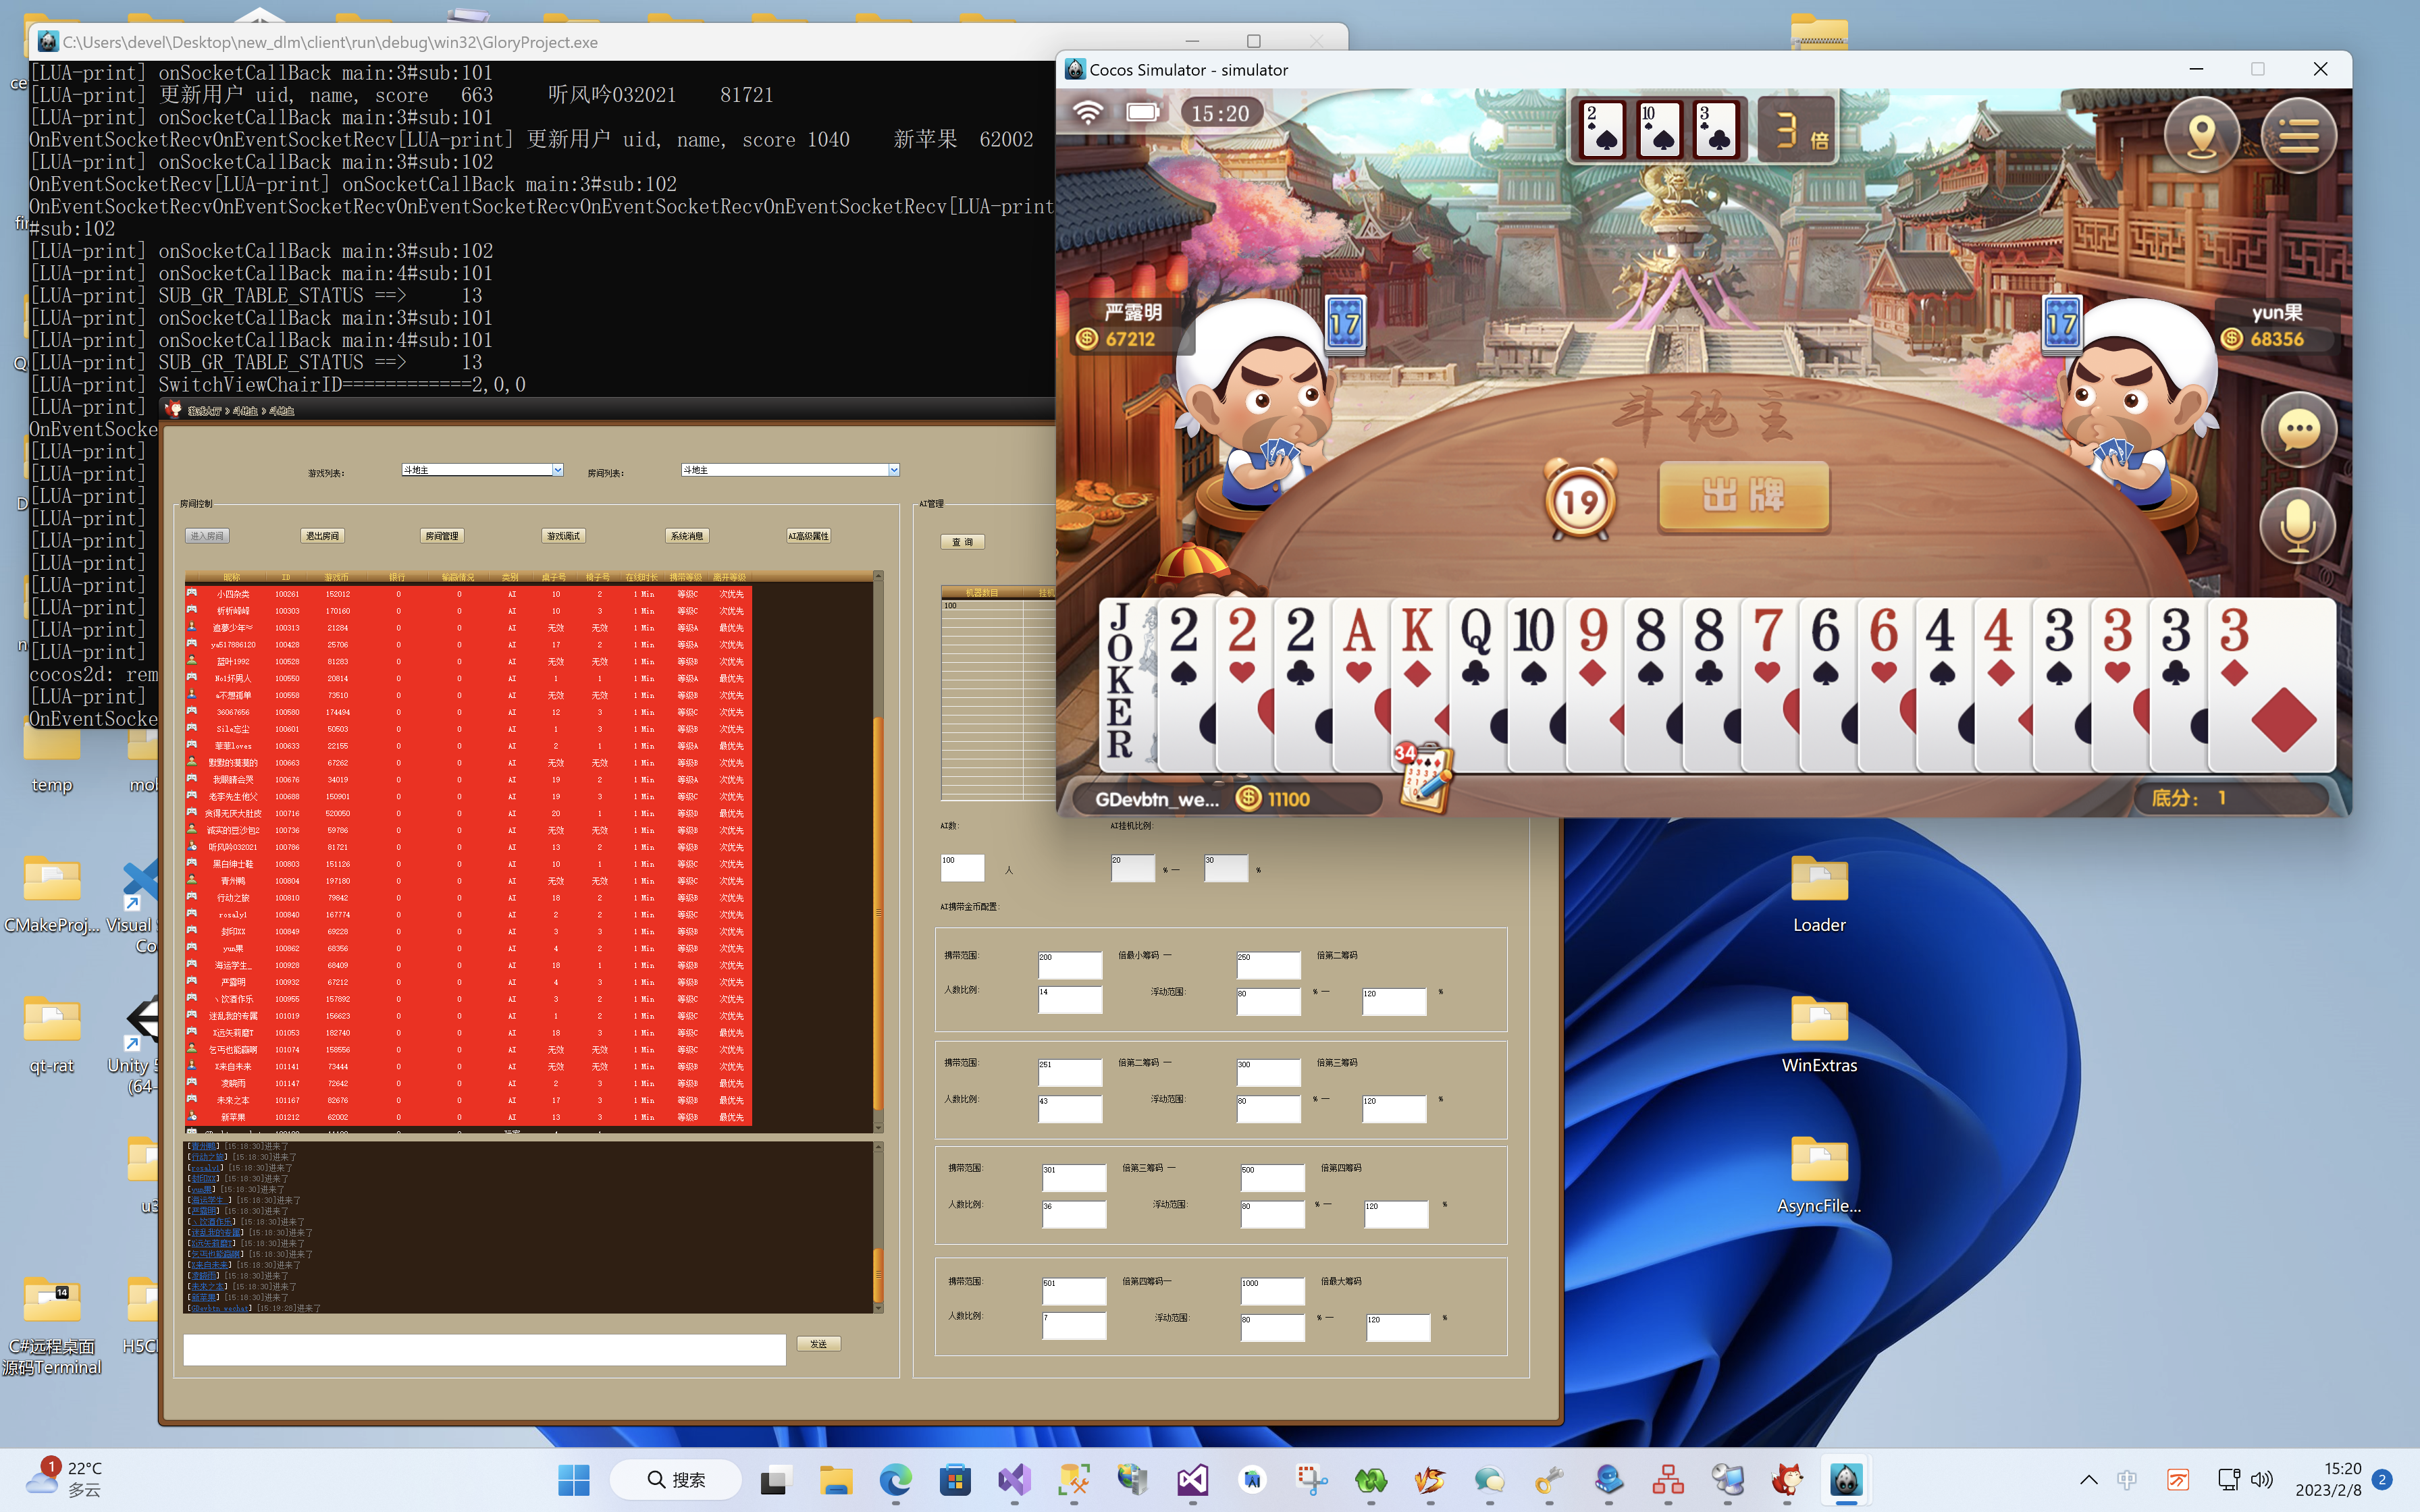Click the battery status icon in simulator

point(1143,110)
